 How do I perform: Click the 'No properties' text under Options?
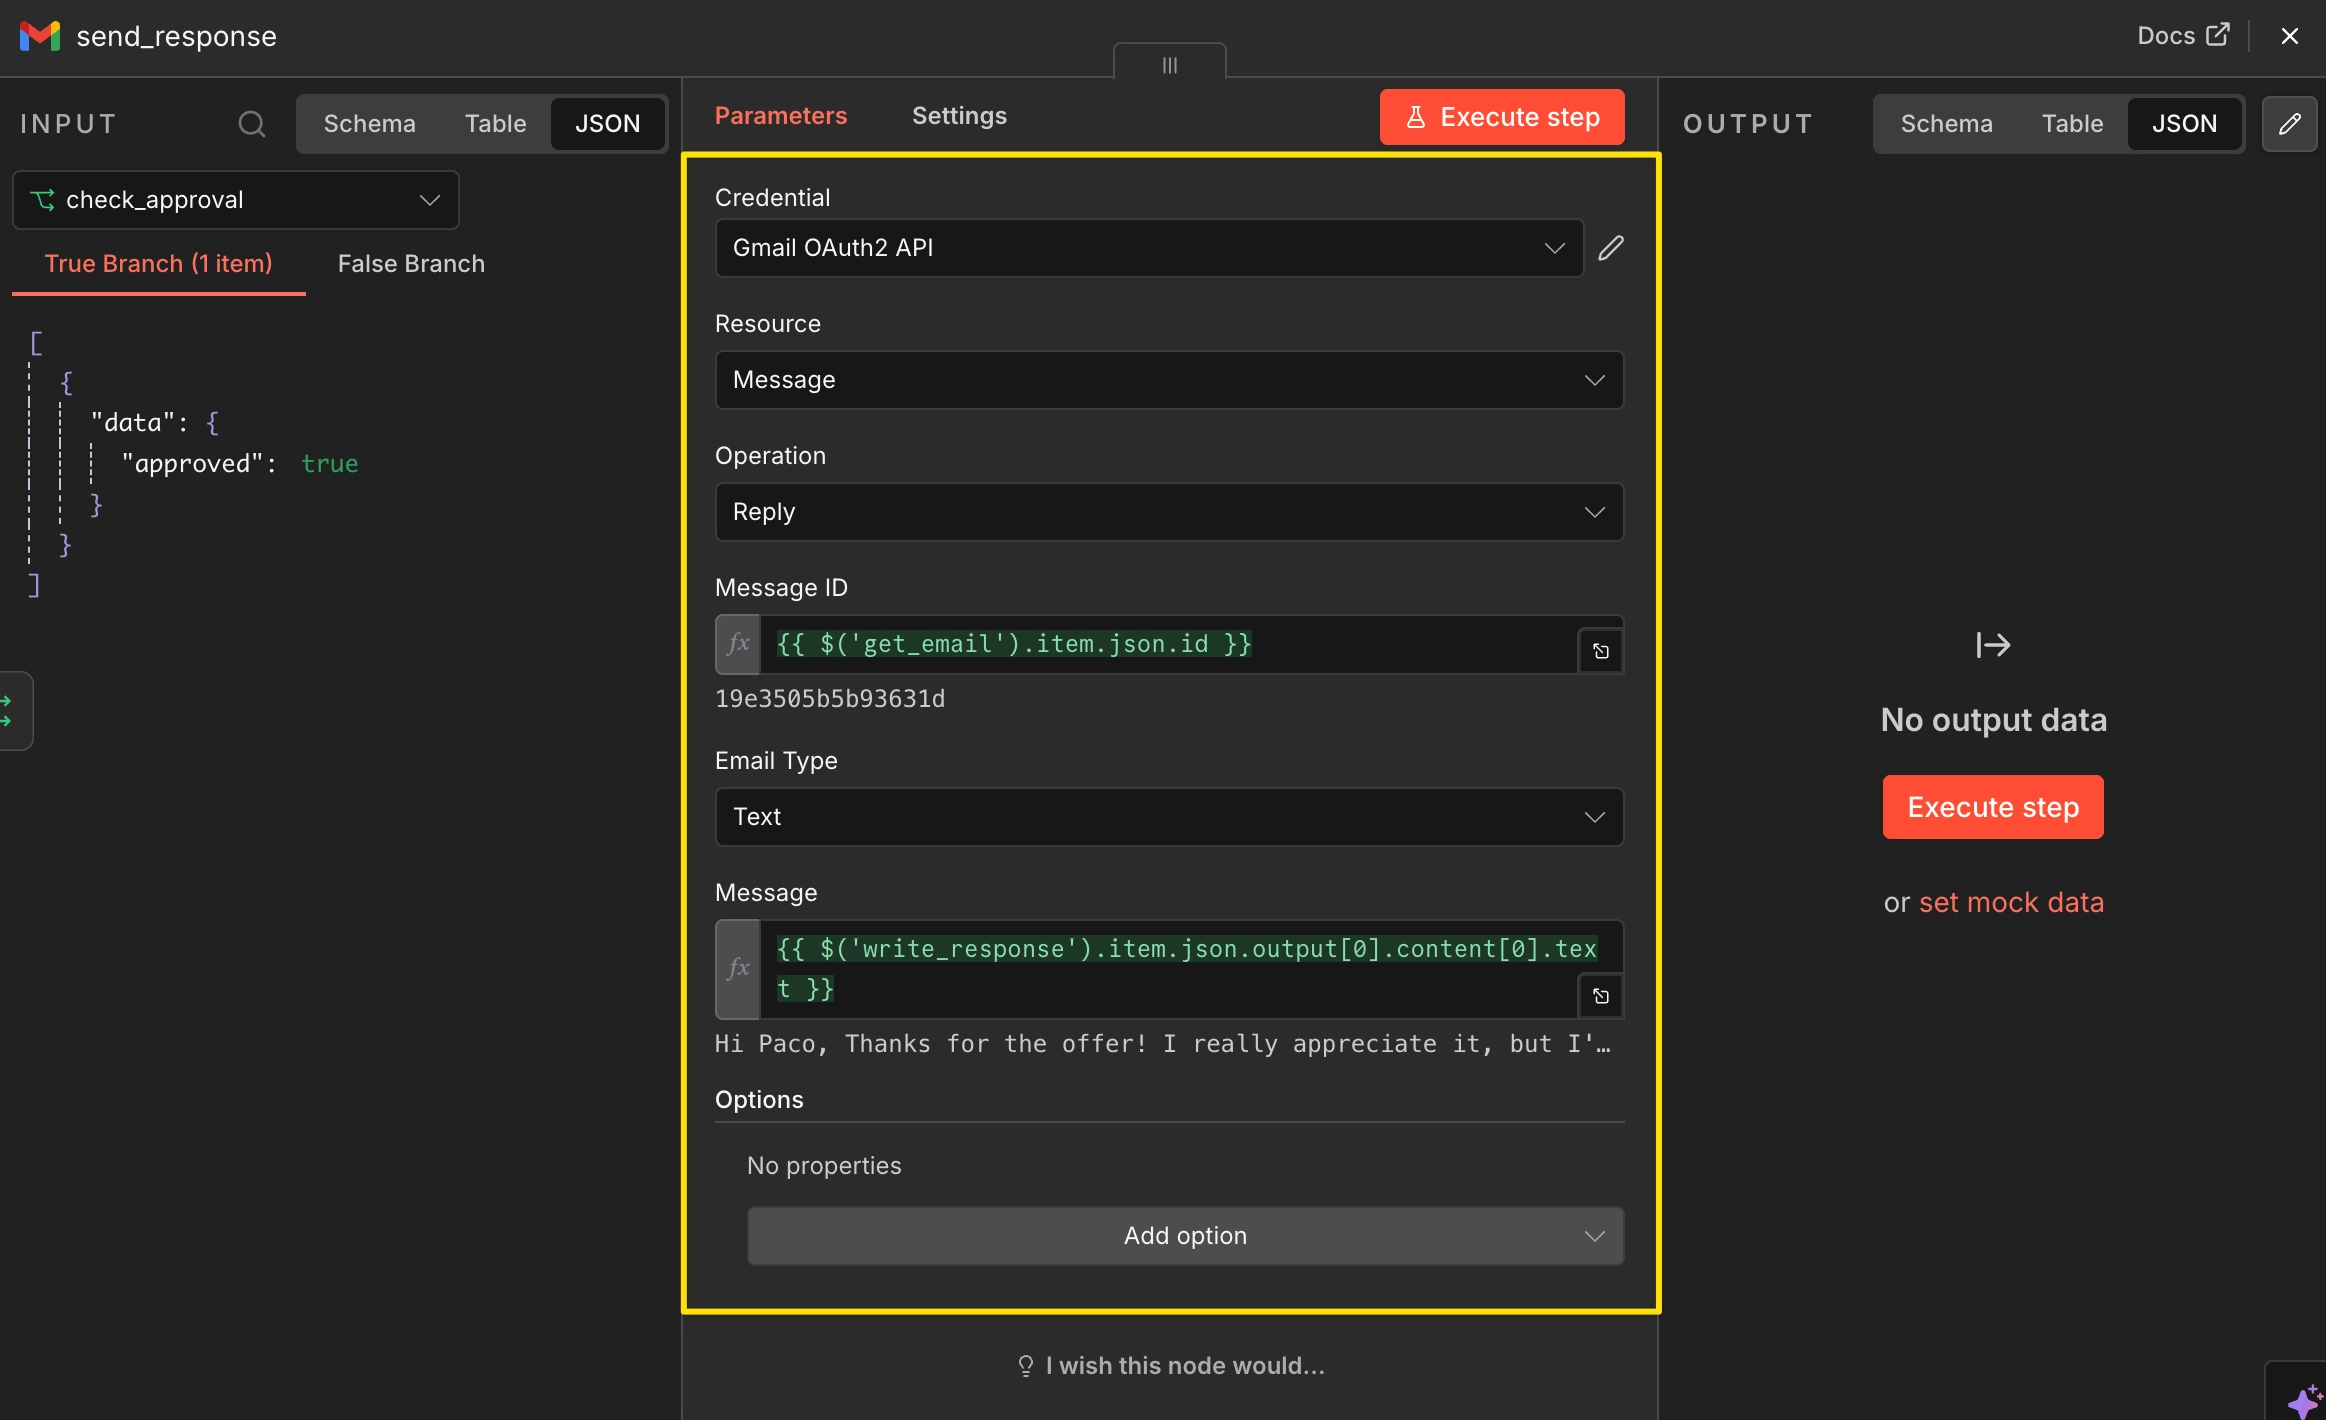824,1166
